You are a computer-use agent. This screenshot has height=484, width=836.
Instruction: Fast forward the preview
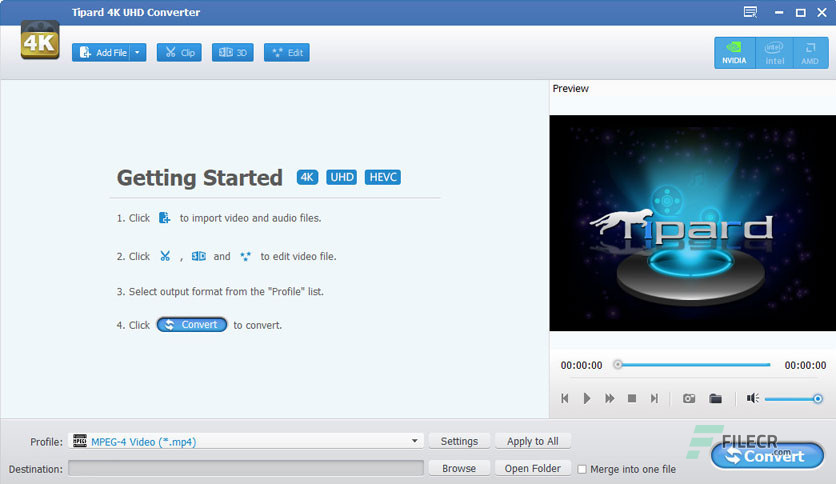point(609,398)
